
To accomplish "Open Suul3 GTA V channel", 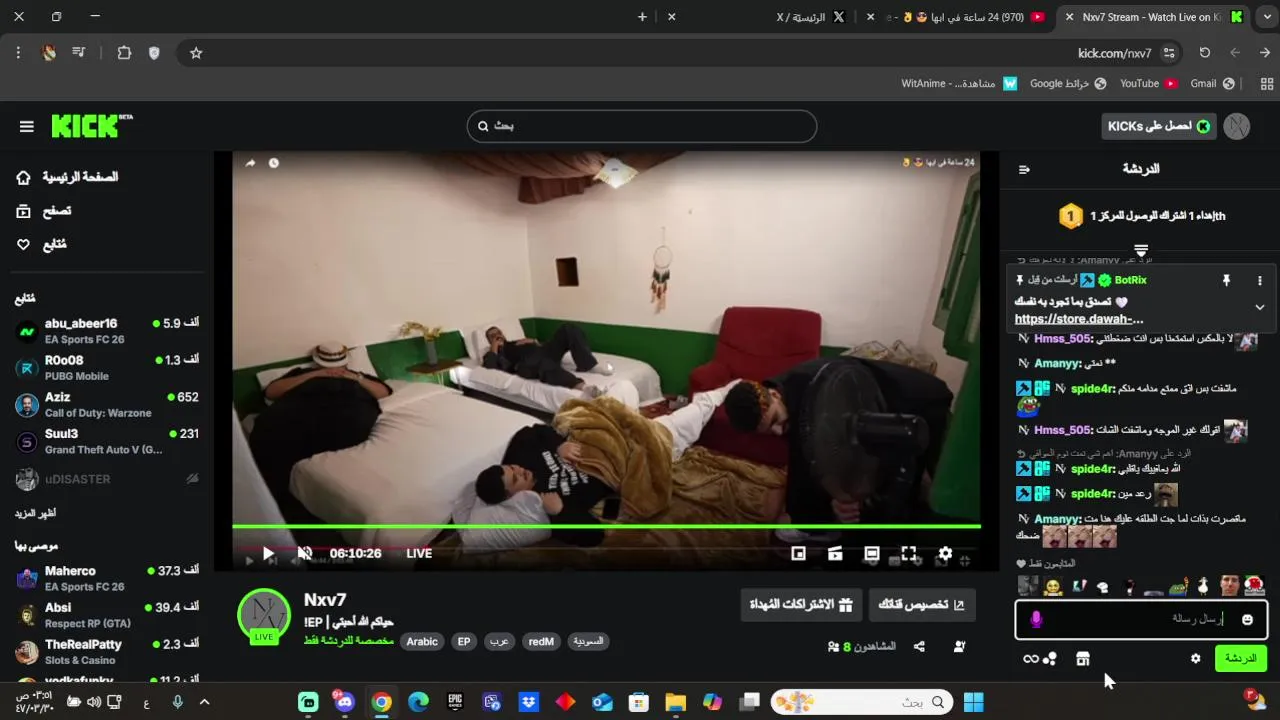I will coord(106,442).
